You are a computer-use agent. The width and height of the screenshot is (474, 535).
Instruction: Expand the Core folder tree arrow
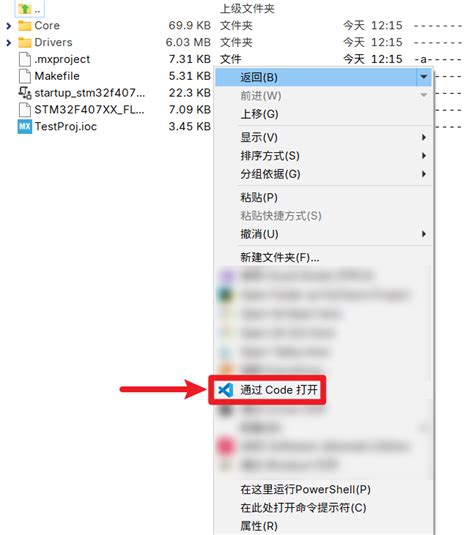click(9, 26)
